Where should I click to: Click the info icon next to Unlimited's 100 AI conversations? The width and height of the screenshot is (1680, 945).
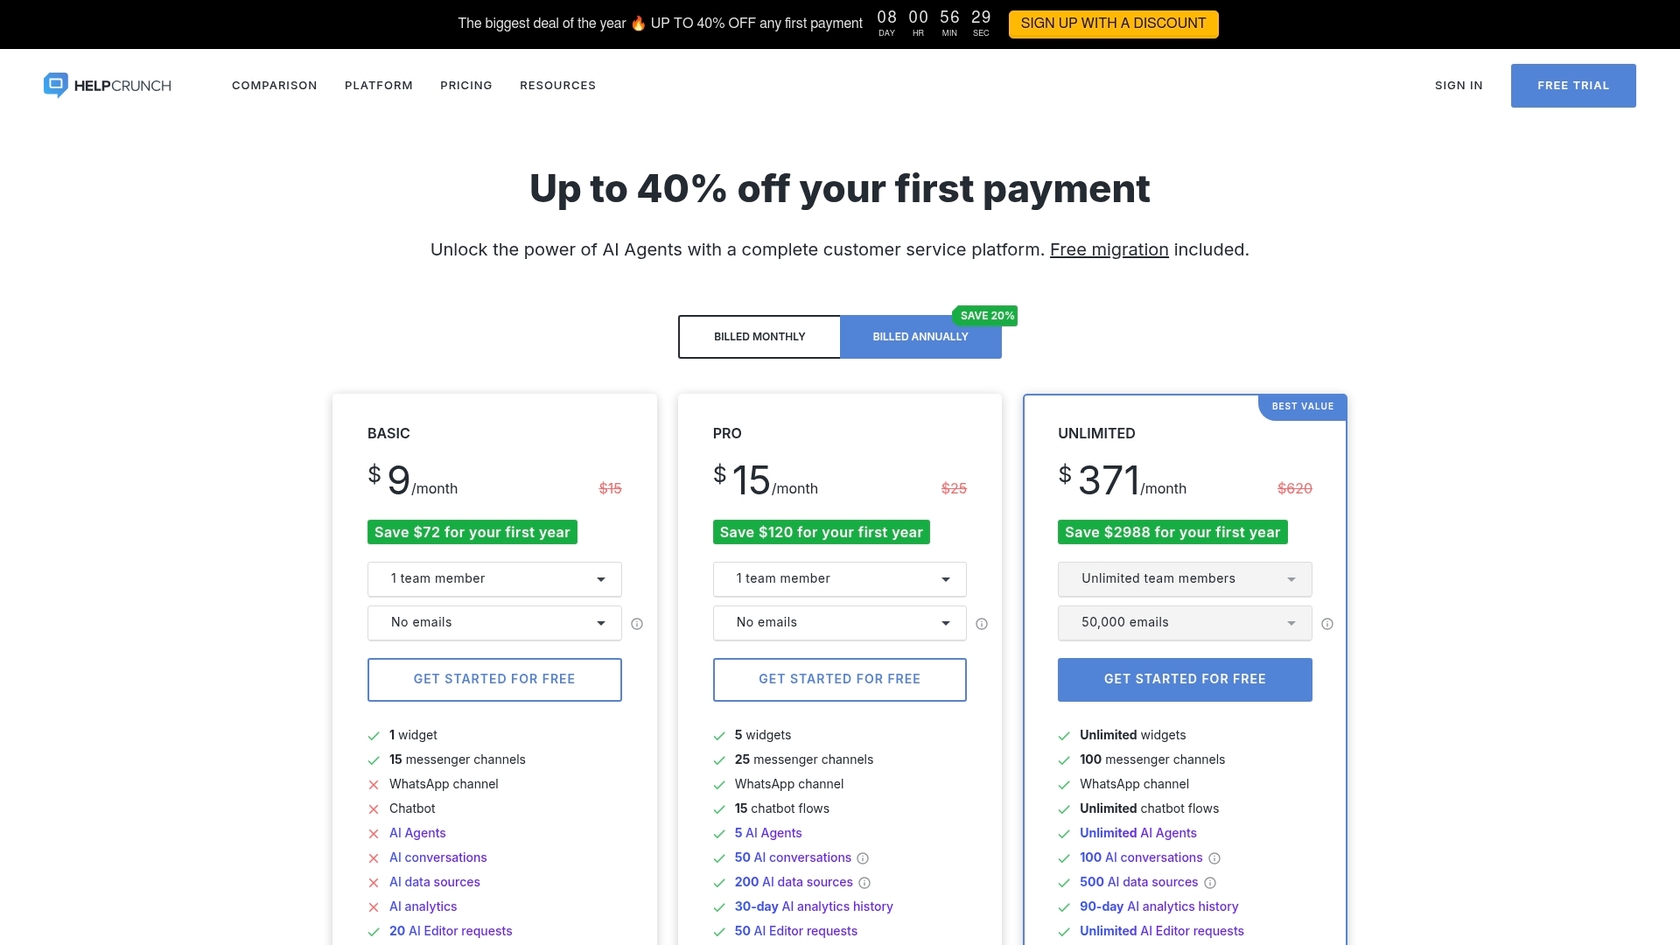click(x=1214, y=858)
